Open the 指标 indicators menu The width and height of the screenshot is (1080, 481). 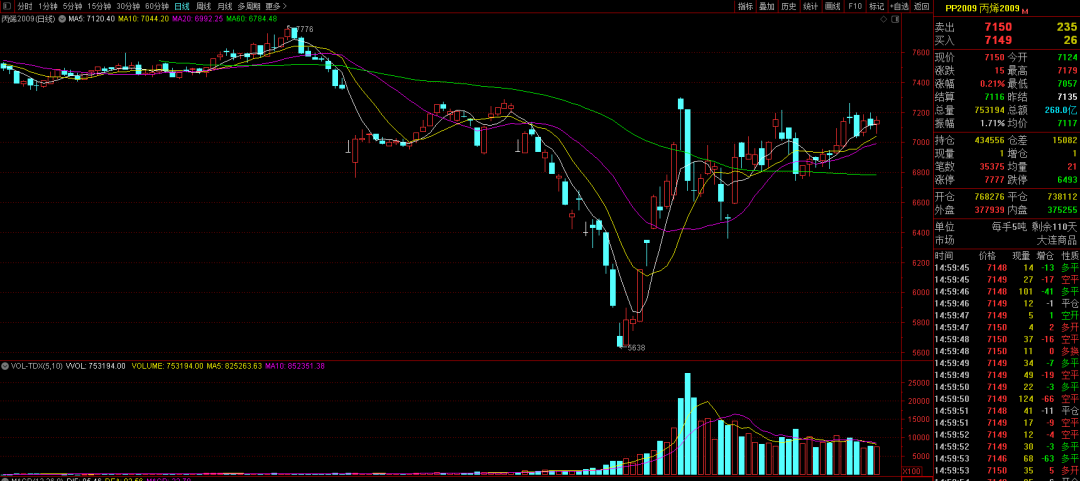[745, 6]
